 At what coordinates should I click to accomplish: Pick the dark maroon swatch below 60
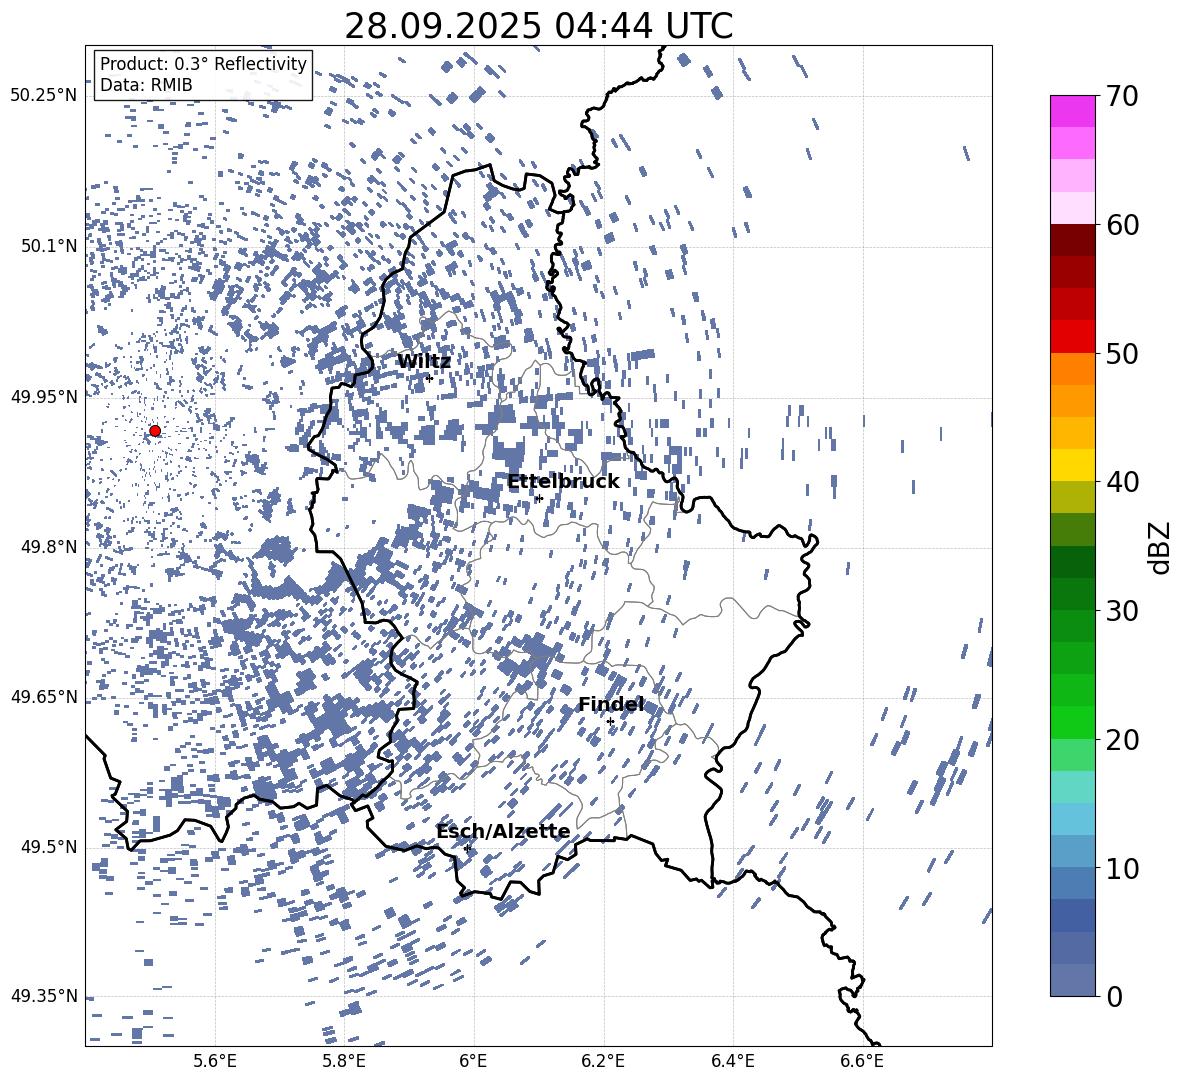(x=1072, y=240)
